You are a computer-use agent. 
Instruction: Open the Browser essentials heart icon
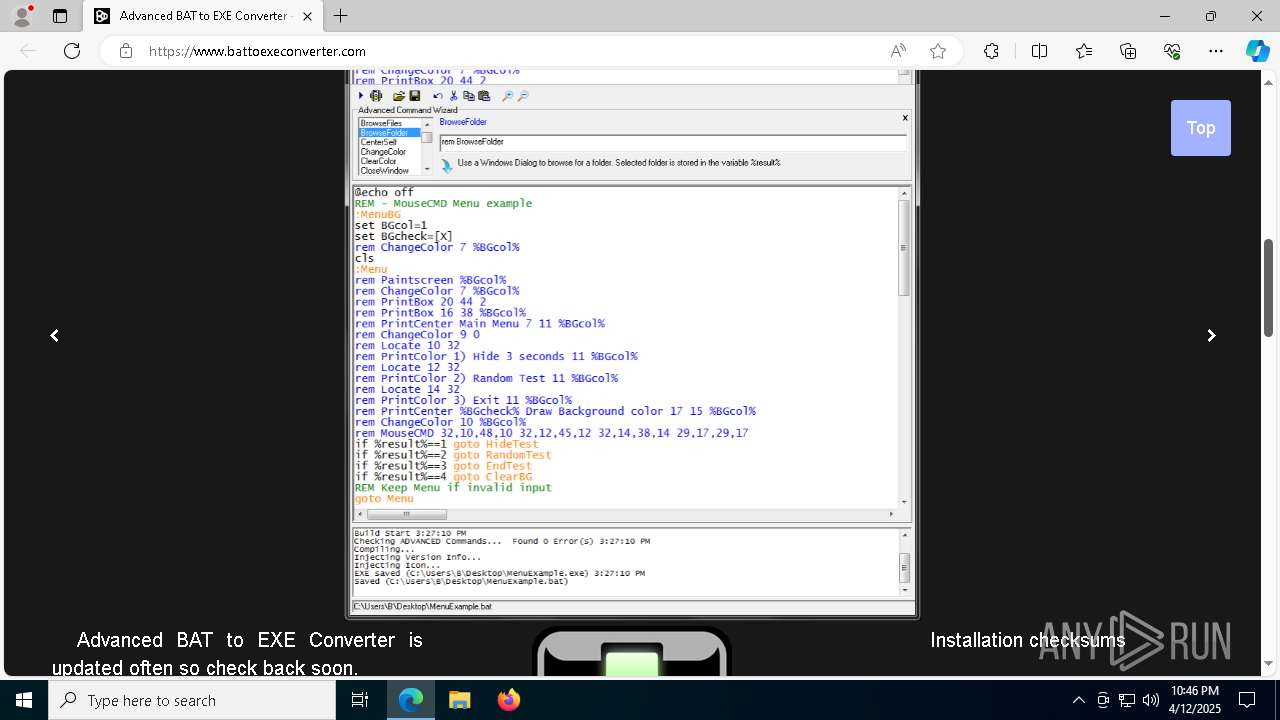coord(1172,51)
